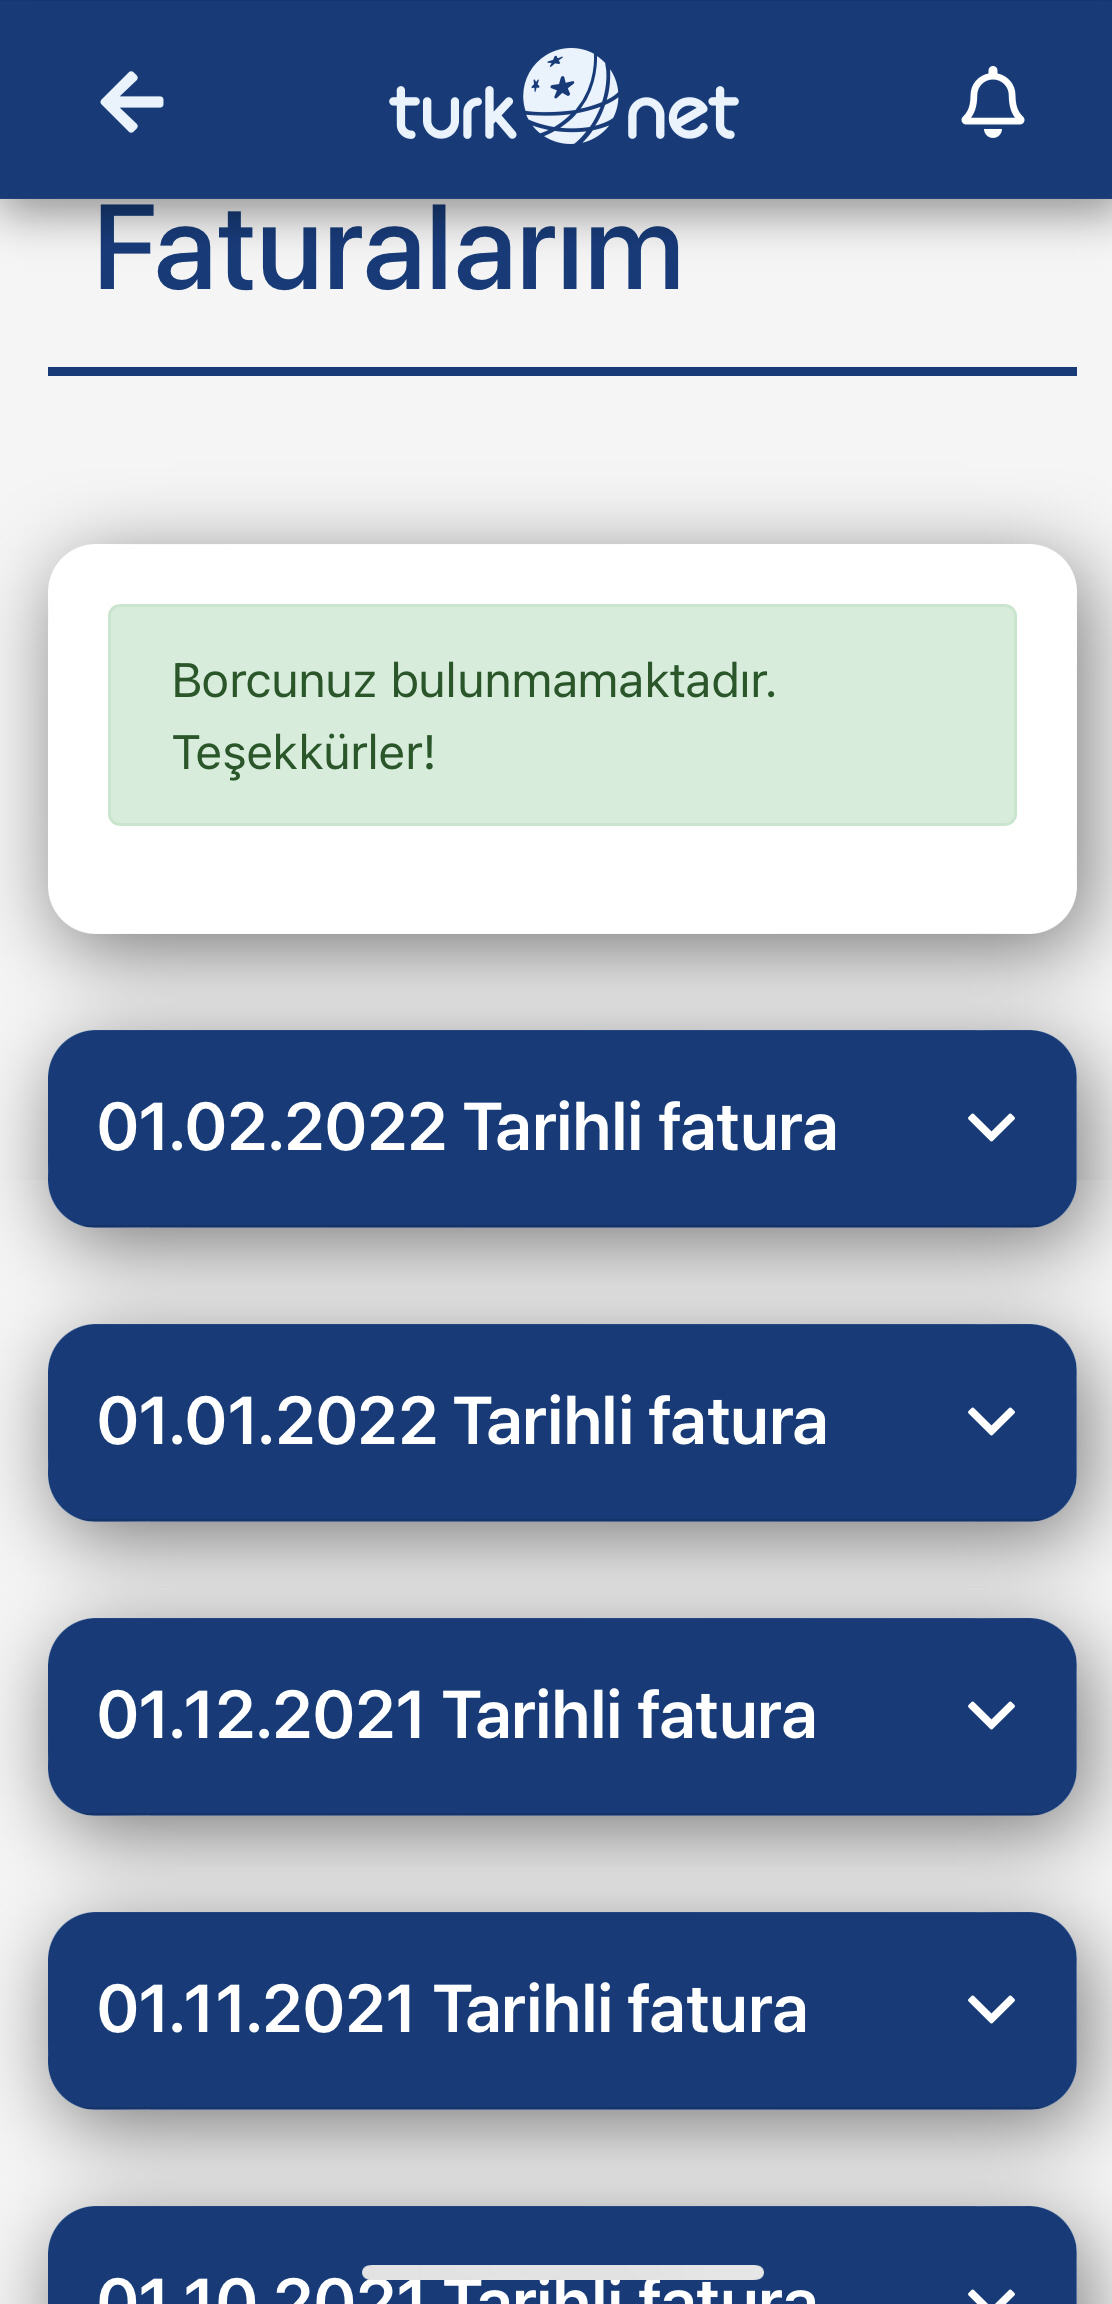This screenshot has height=2304, width=1112.
Task: Open the 01.02.2022 Tarihli fatura row
Action: [x=562, y=1128]
